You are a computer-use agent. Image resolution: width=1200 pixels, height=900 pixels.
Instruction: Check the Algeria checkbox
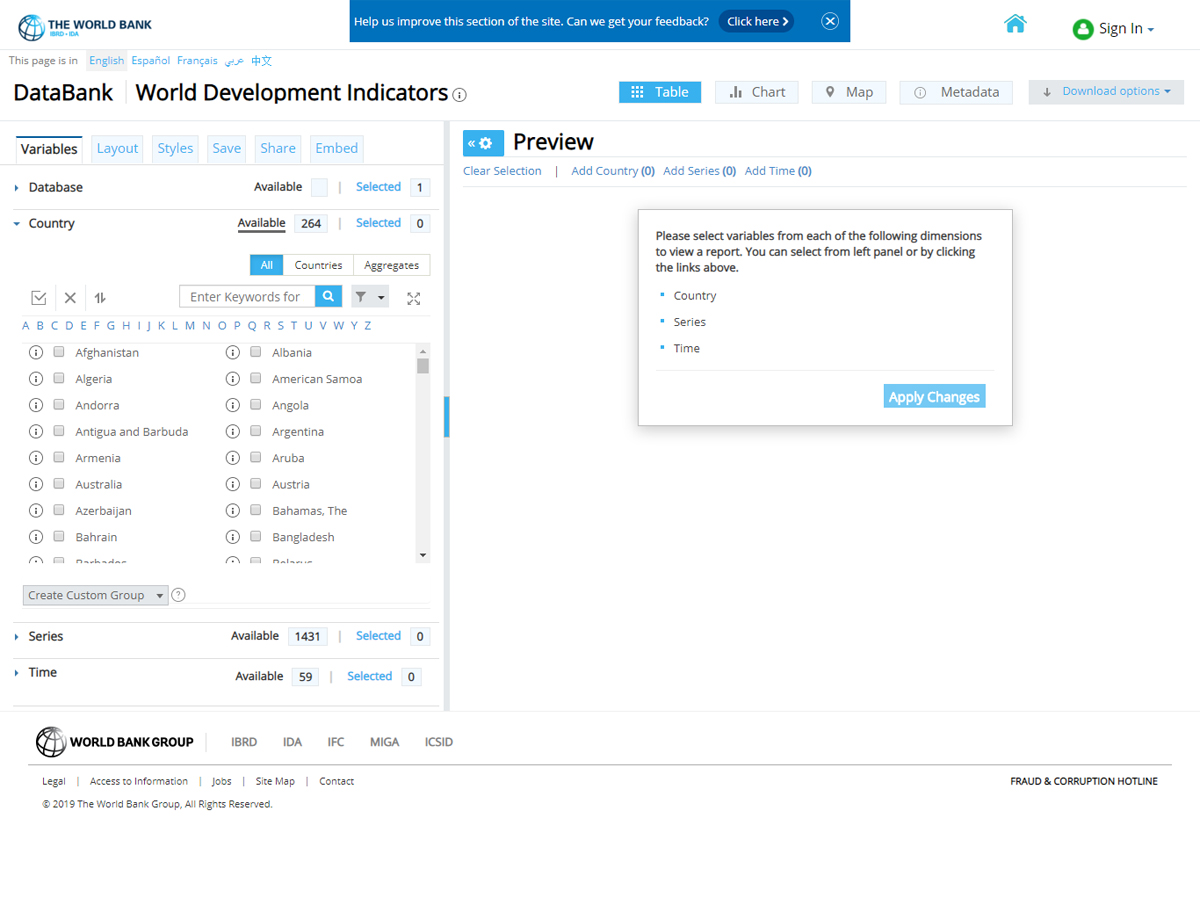59,379
